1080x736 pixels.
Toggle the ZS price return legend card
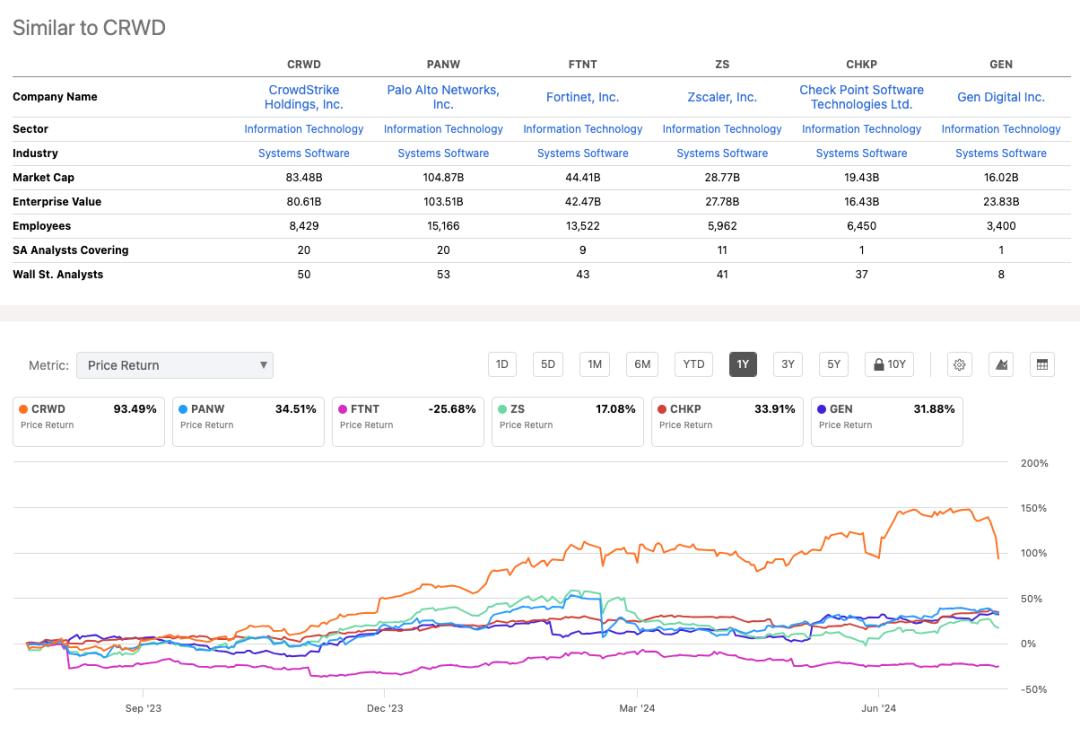click(568, 421)
